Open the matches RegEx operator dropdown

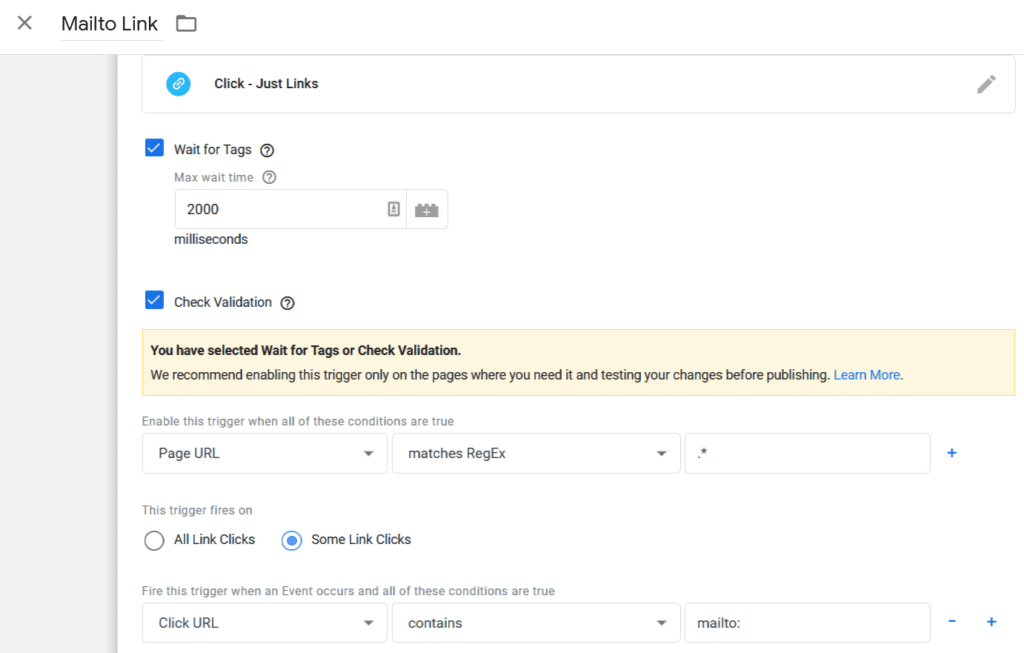[536, 453]
